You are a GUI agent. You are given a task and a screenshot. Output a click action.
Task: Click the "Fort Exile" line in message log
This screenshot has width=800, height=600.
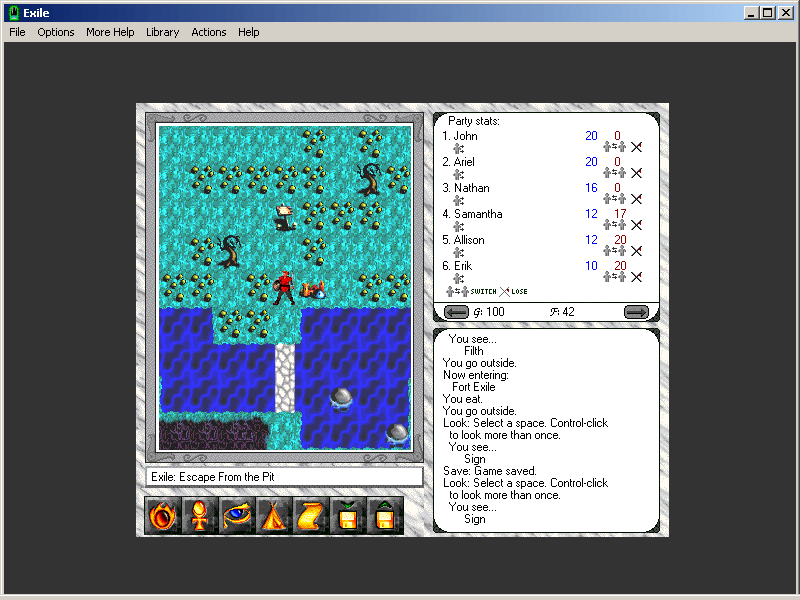click(473, 387)
